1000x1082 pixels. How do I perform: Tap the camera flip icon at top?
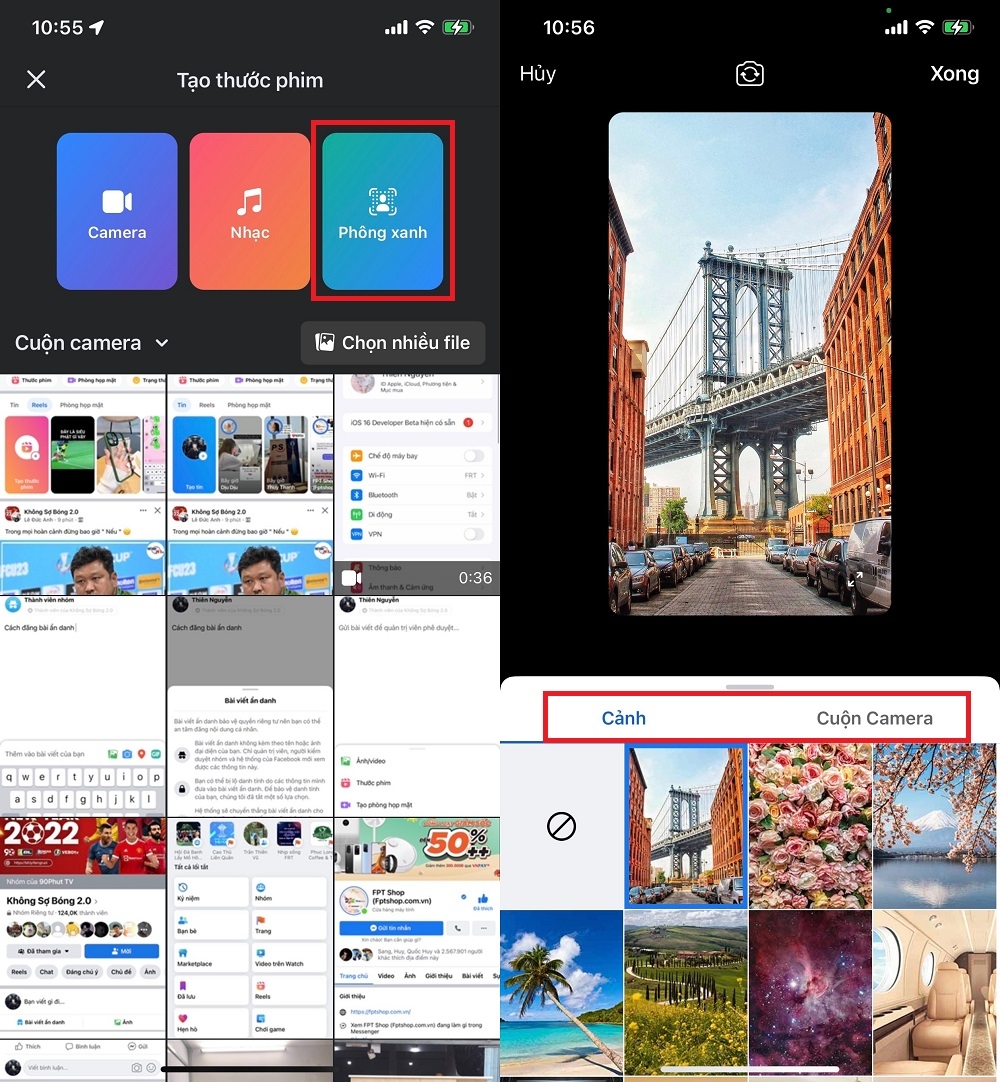click(x=748, y=73)
